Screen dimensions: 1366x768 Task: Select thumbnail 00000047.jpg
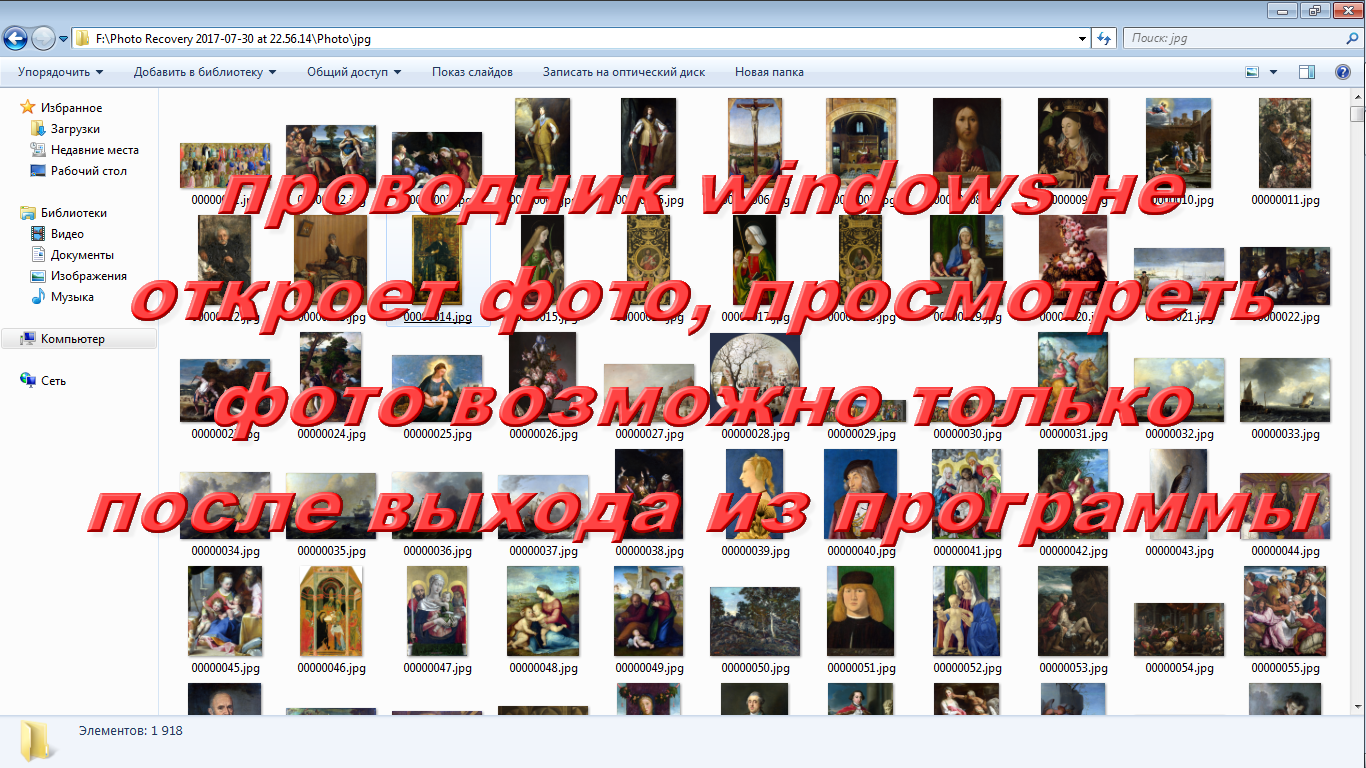[437, 611]
